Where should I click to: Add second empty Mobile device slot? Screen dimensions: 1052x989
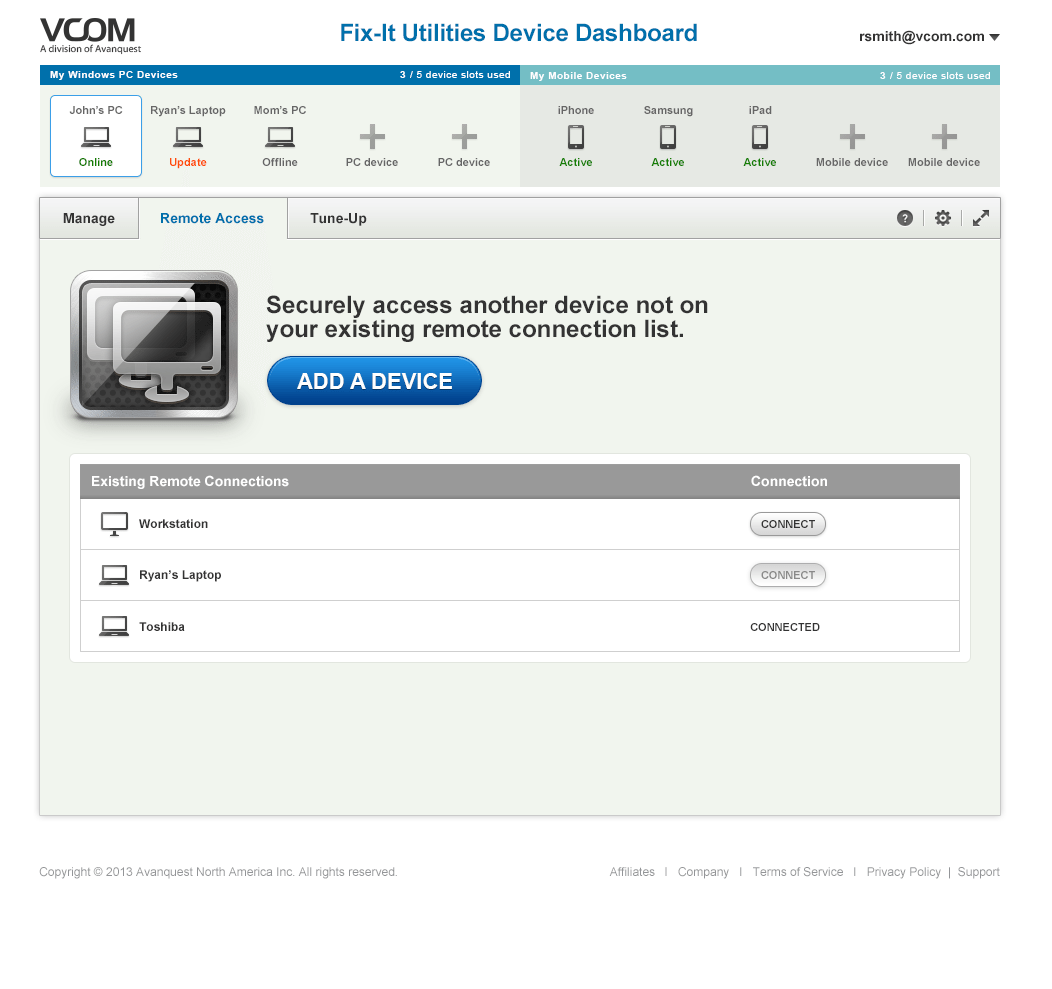pyautogui.click(x=944, y=137)
